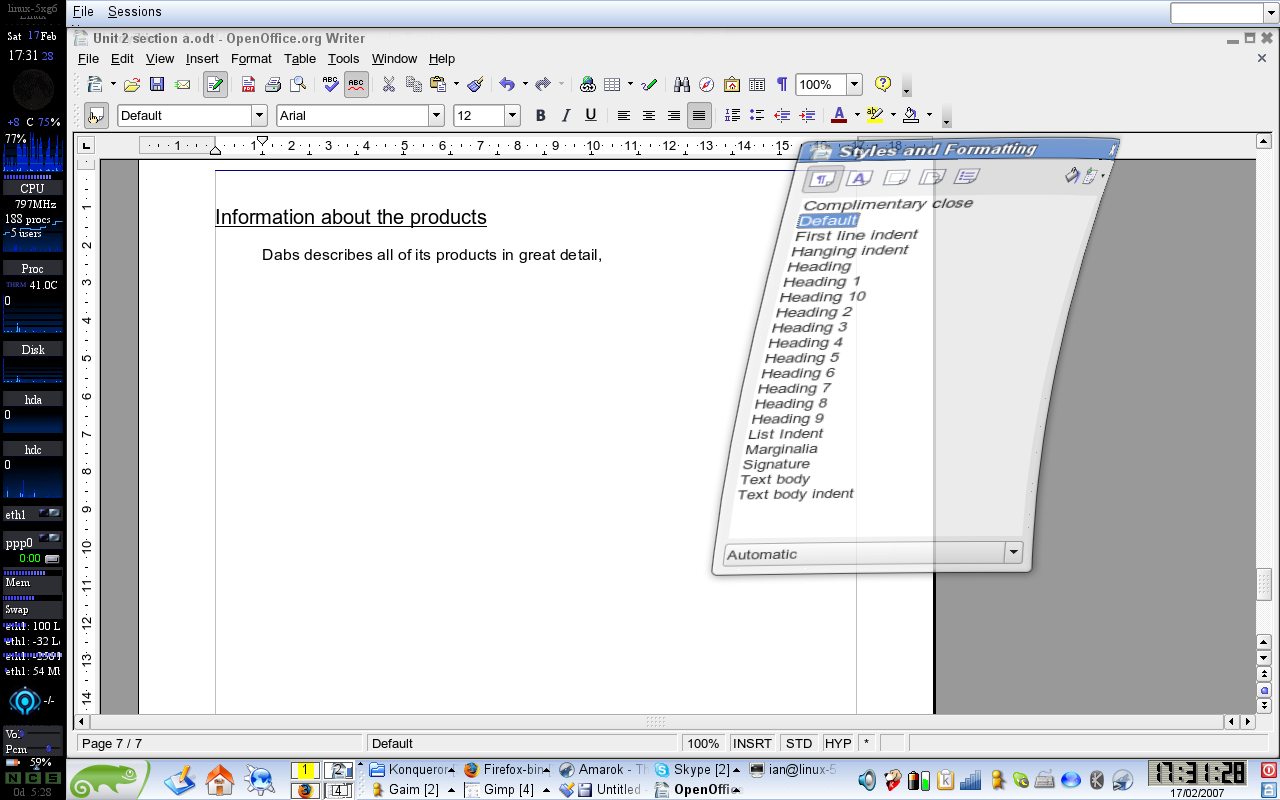The height and width of the screenshot is (800, 1280).
Task: Open OpenOffice Help icon
Action: click(x=883, y=85)
